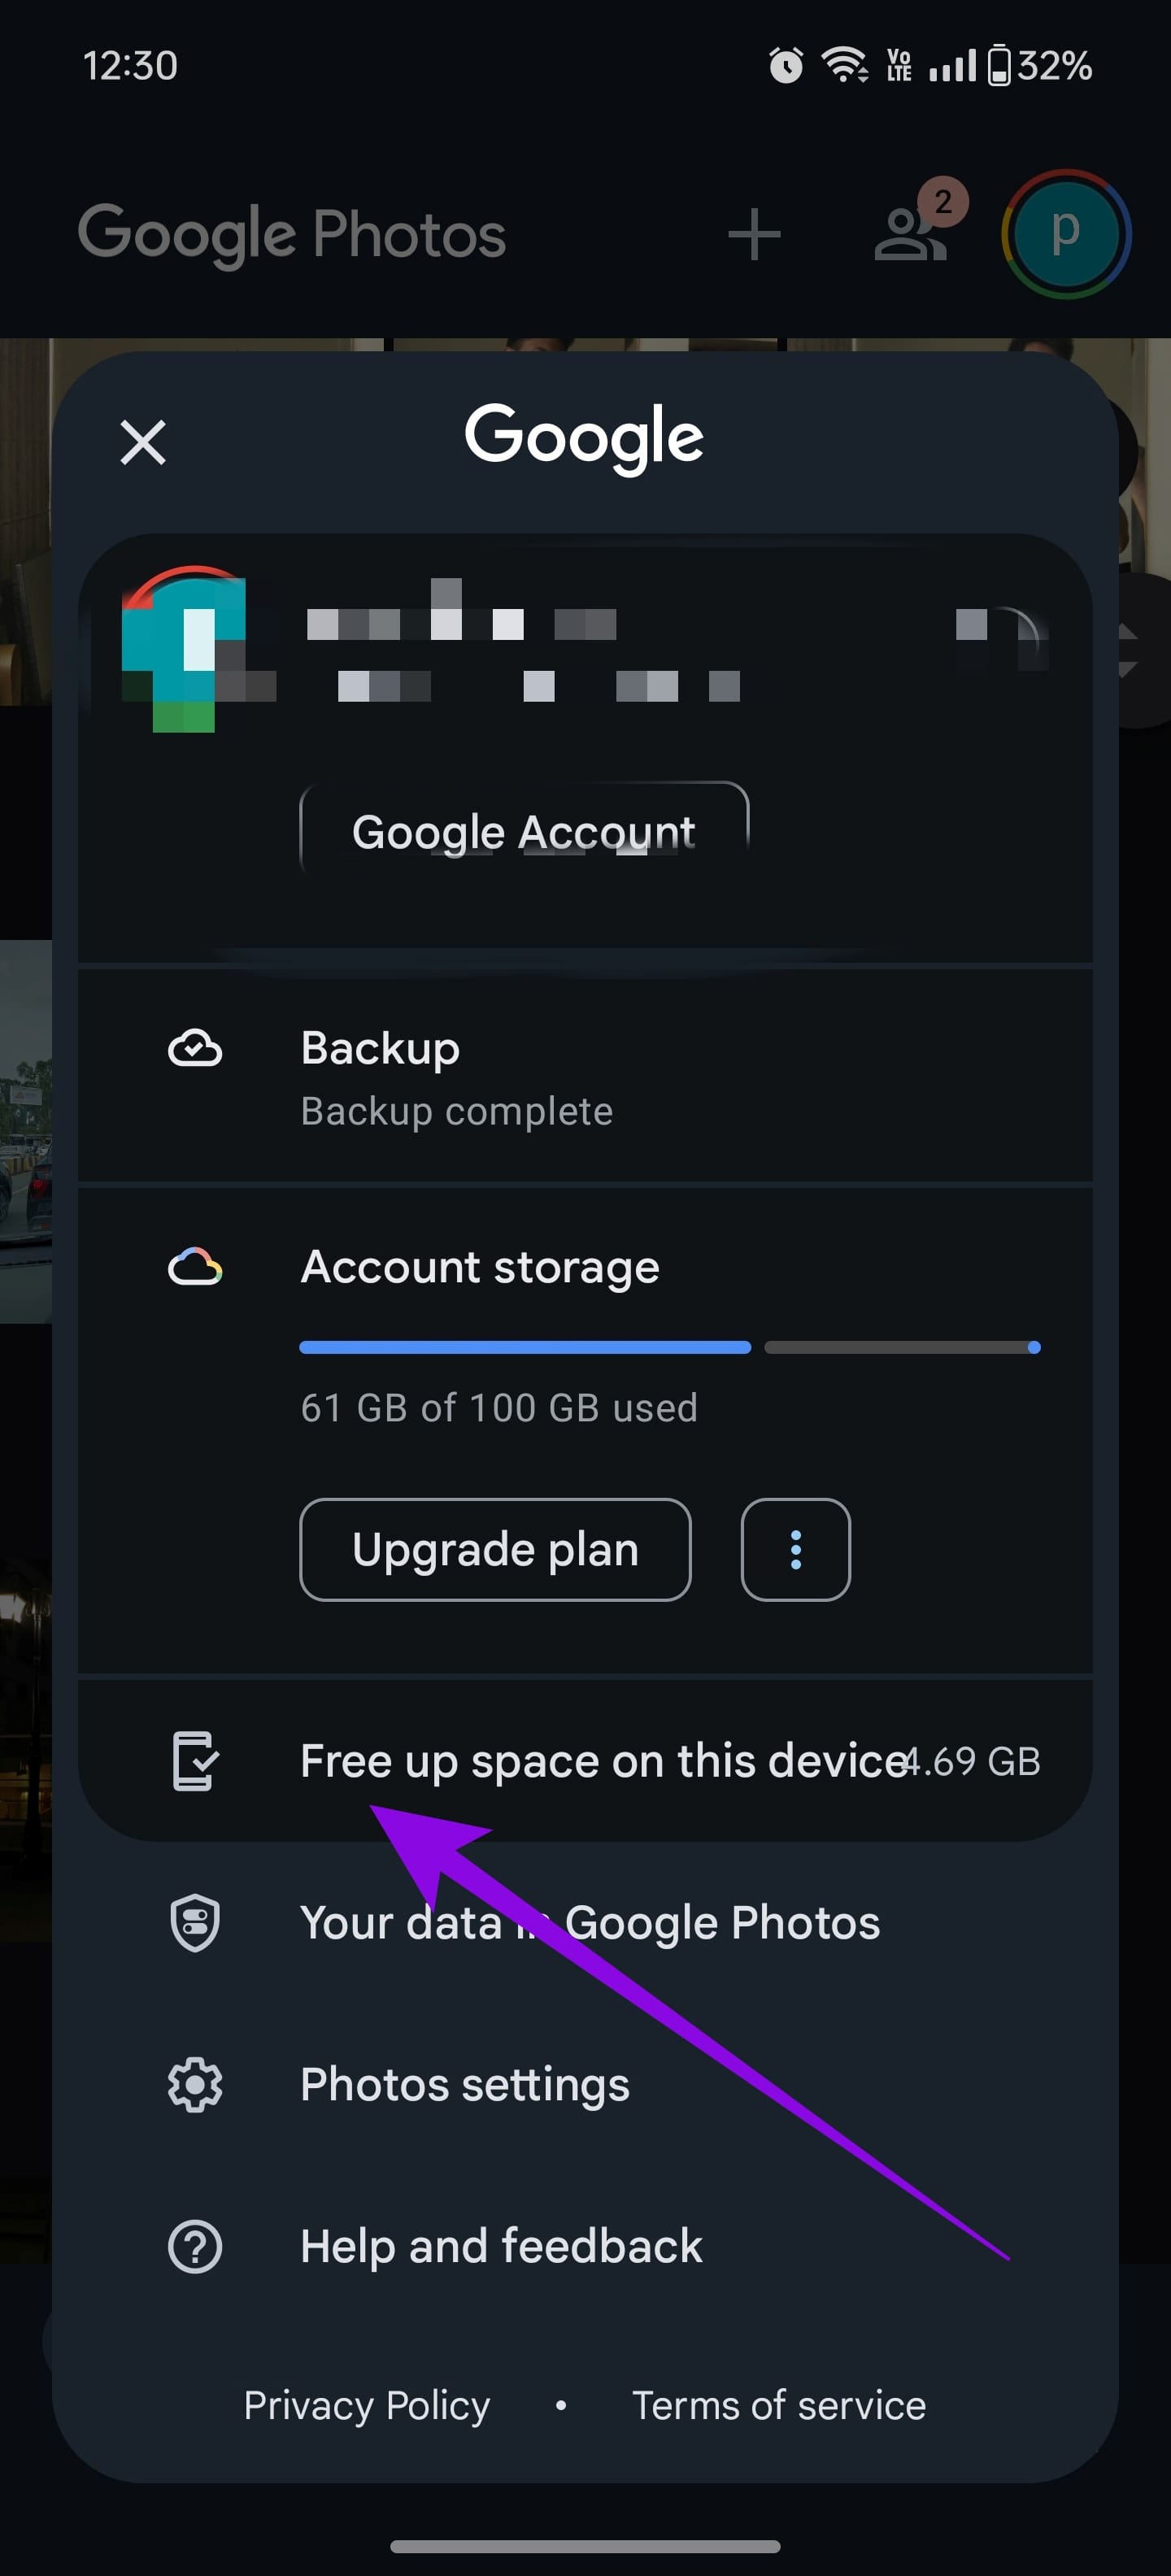This screenshot has height=2576, width=1171.
Task: Open the three-dot storage options menu
Action: point(795,1549)
